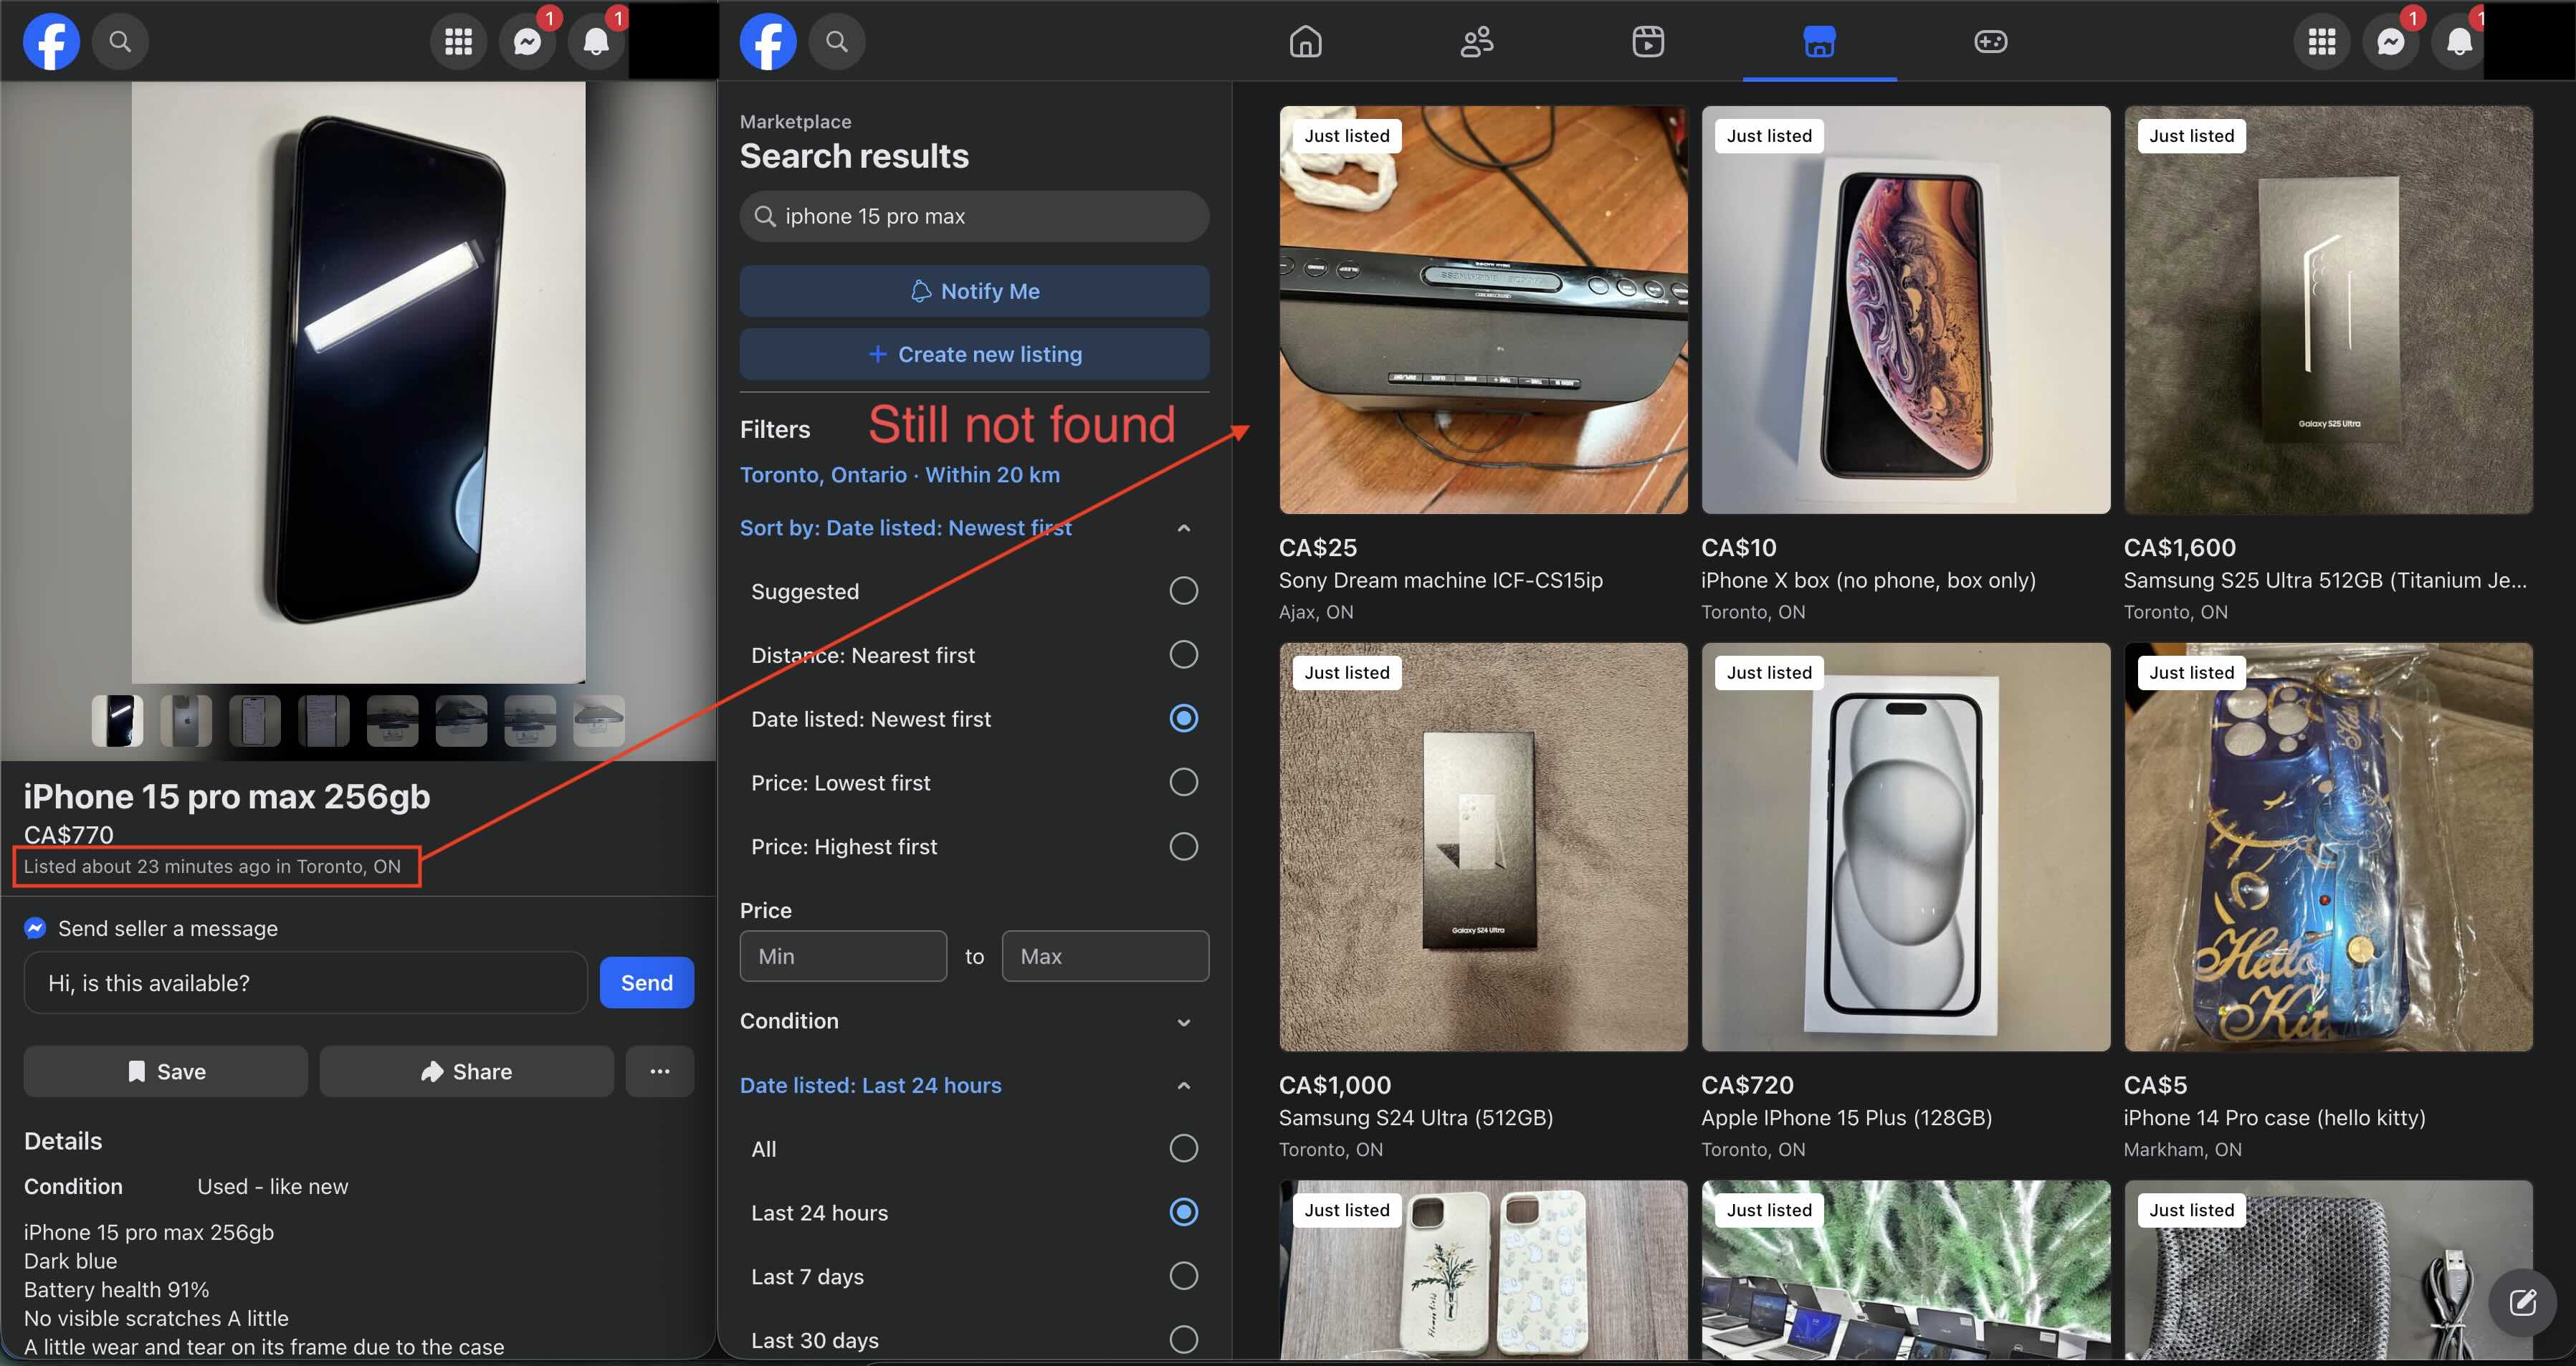Click the Min price field

(x=843, y=956)
